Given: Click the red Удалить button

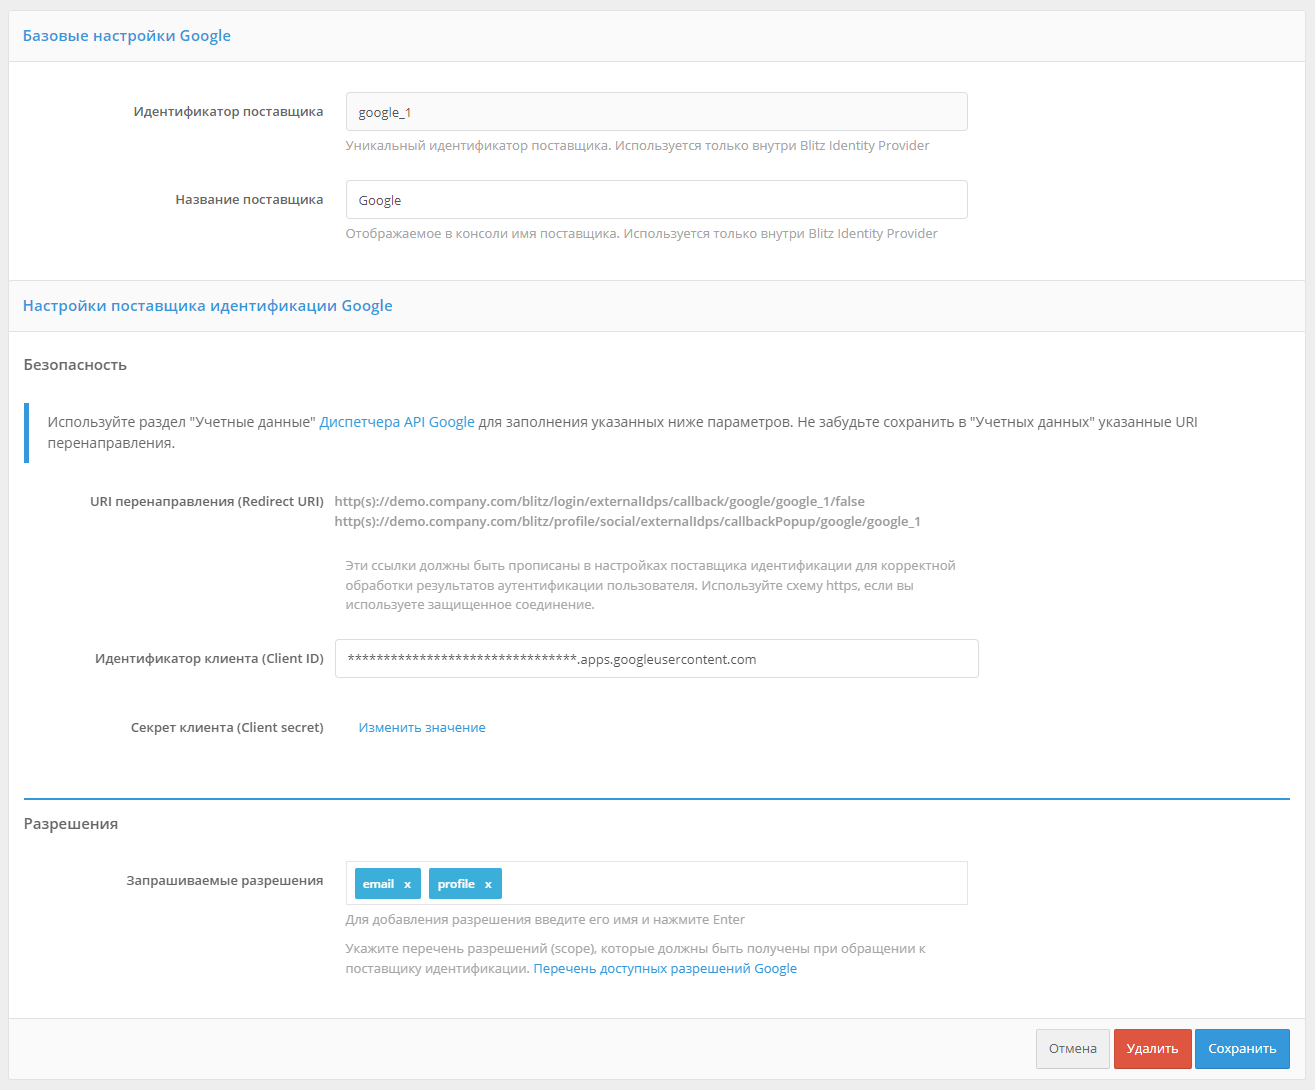Looking at the screenshot, I should 1152,1049.
